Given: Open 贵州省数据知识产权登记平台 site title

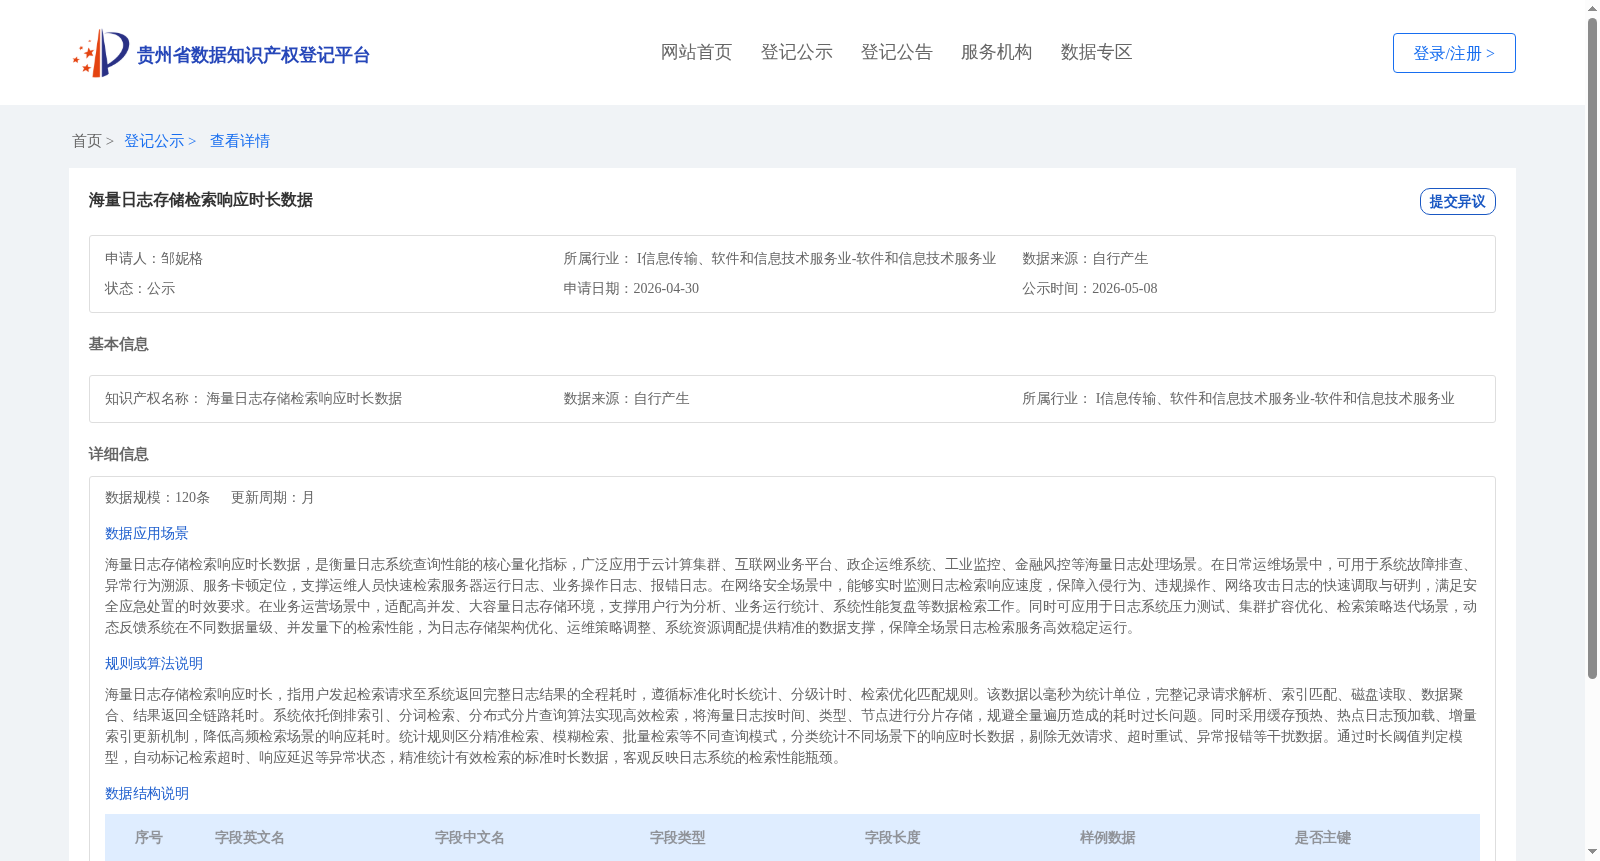Looking at the screenshot, I should [x=253, y=55].
